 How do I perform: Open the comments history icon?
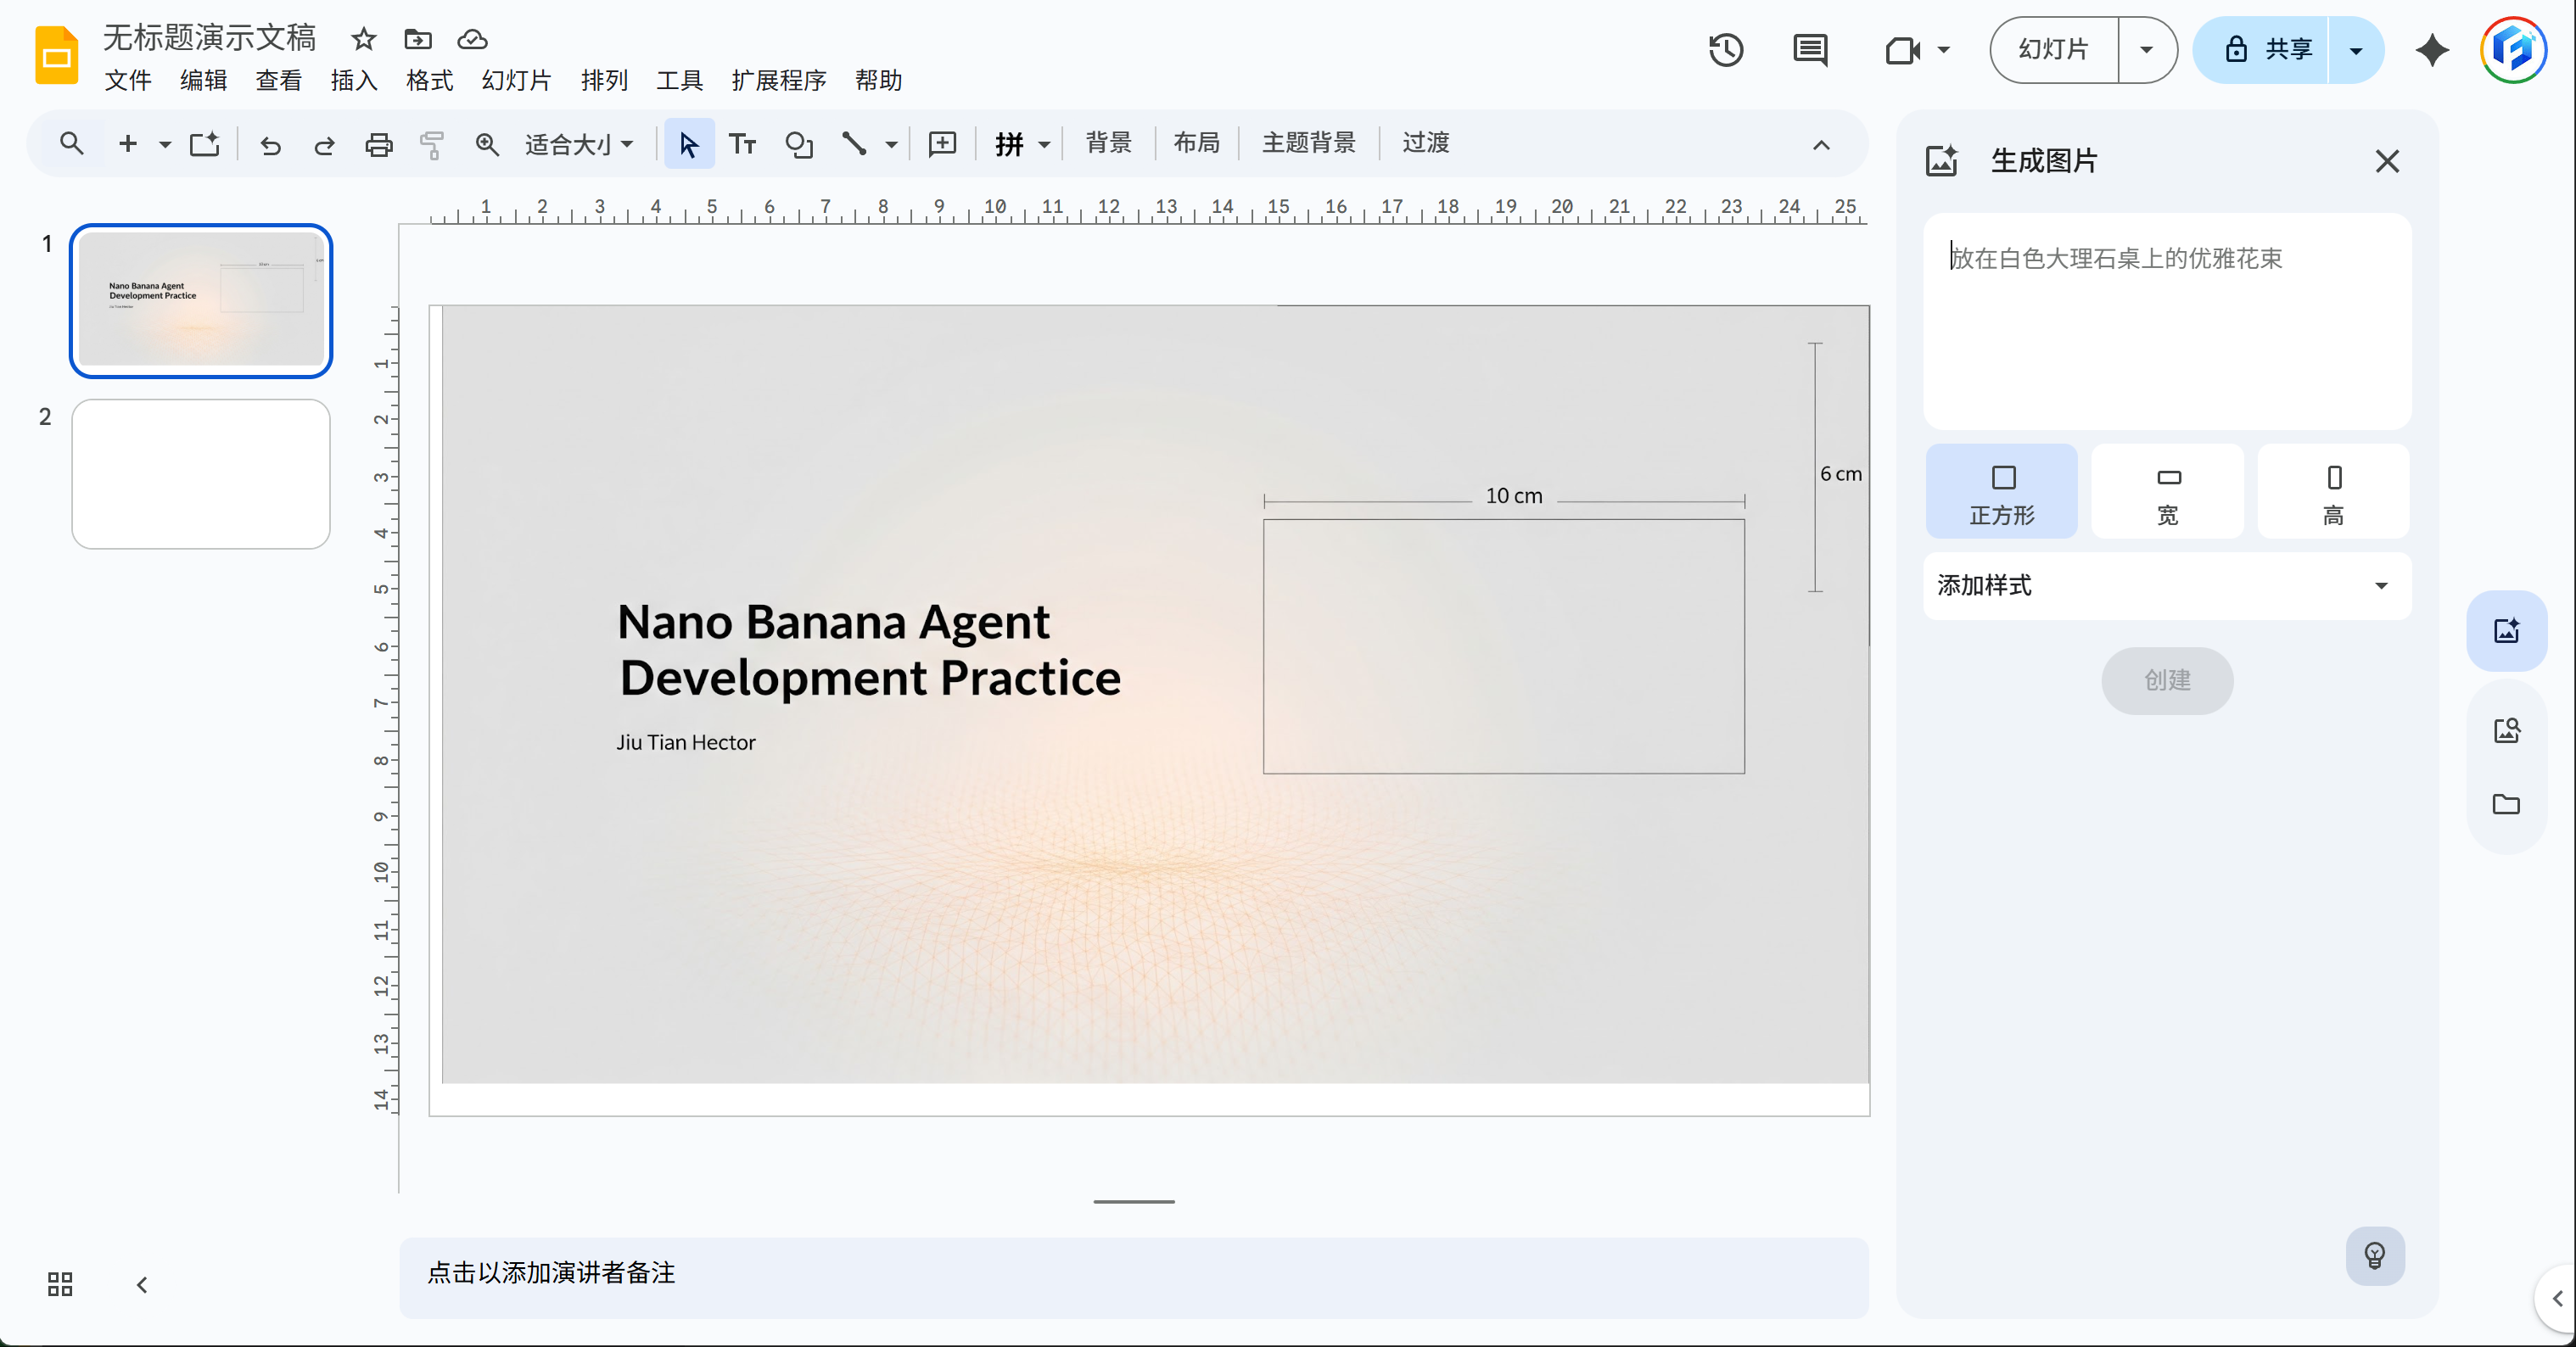coord(1810,50)
